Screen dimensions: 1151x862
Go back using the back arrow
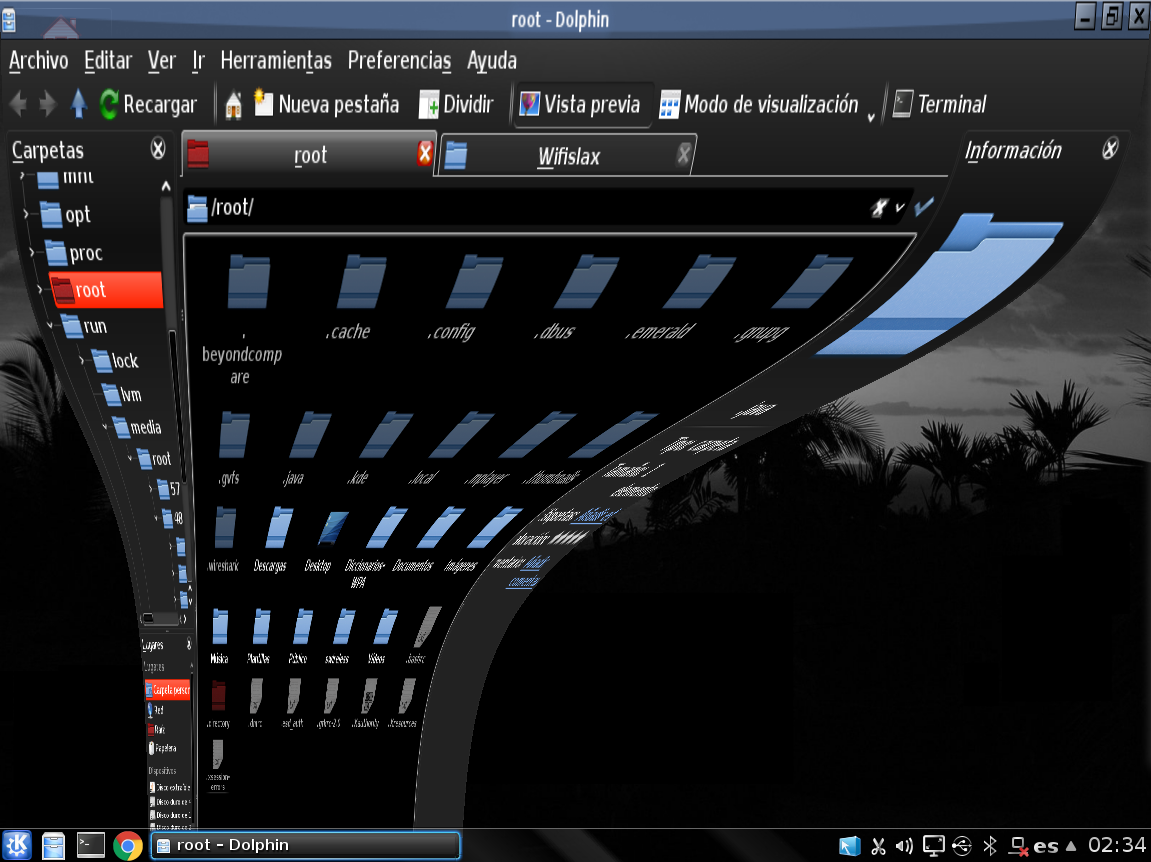click(18, 104)
